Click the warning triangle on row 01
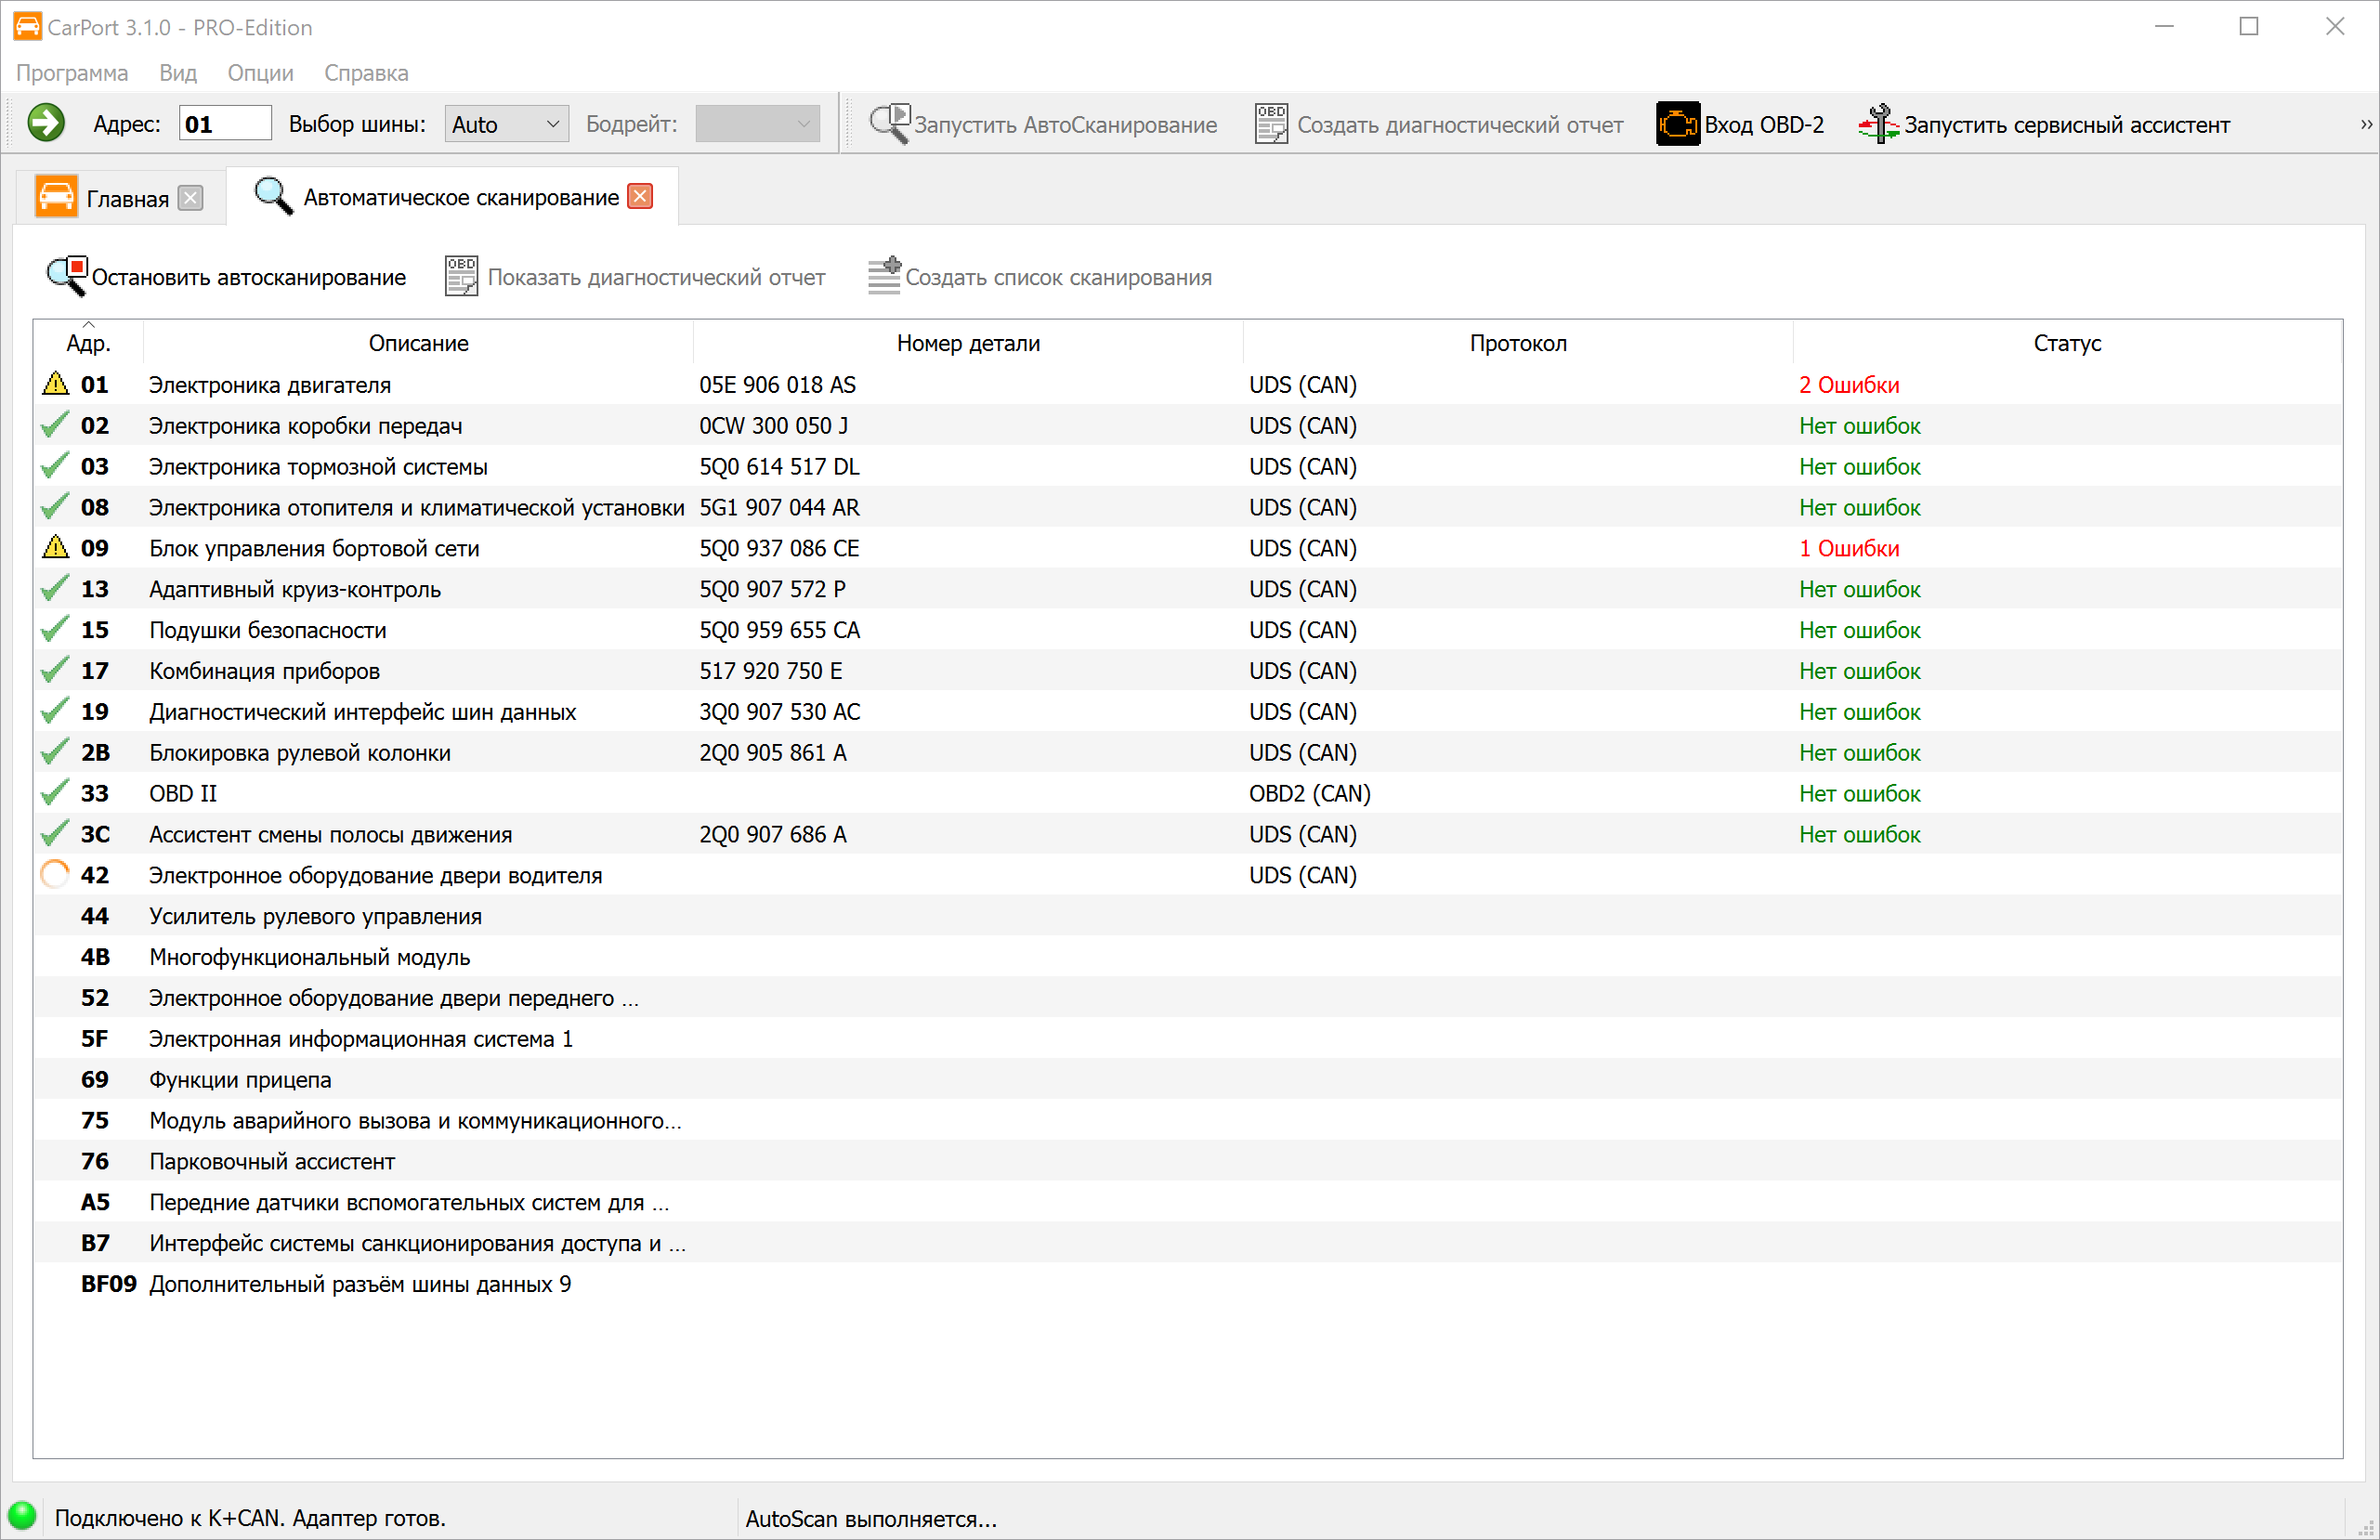 tap(55, 384)
